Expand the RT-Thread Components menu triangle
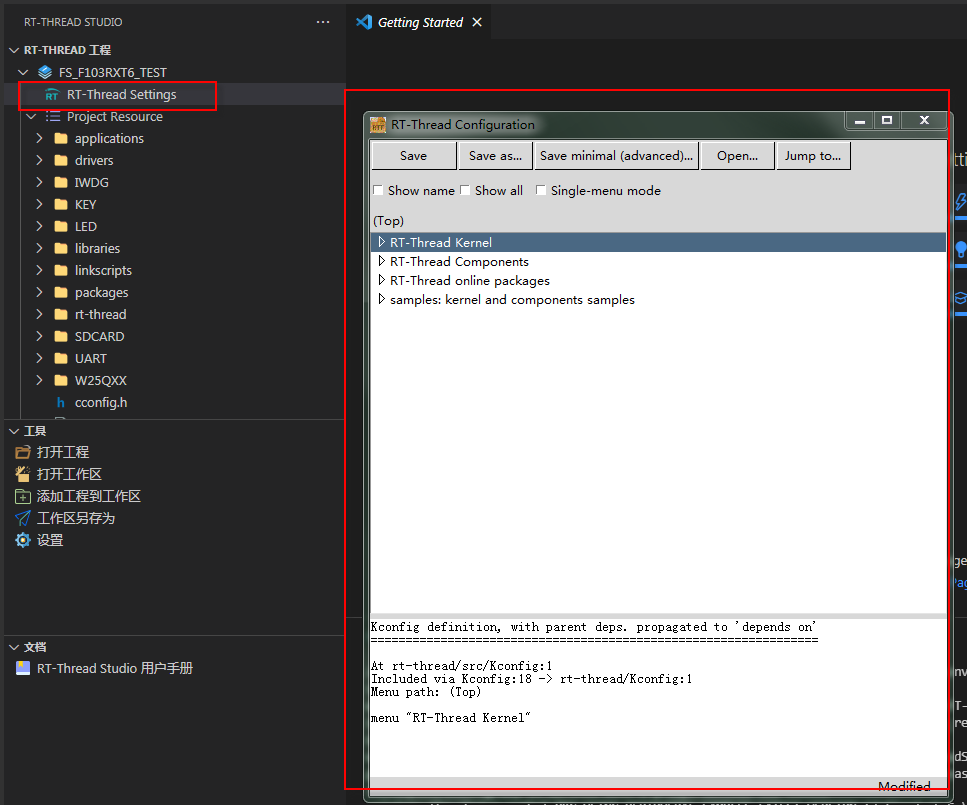 point(382,262)
